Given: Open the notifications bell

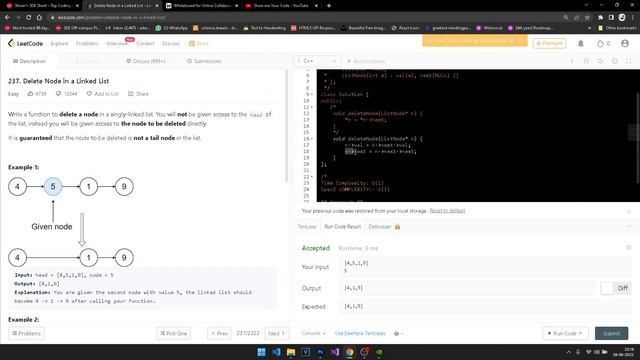Looking at the screenshot, I should (580, 43).
